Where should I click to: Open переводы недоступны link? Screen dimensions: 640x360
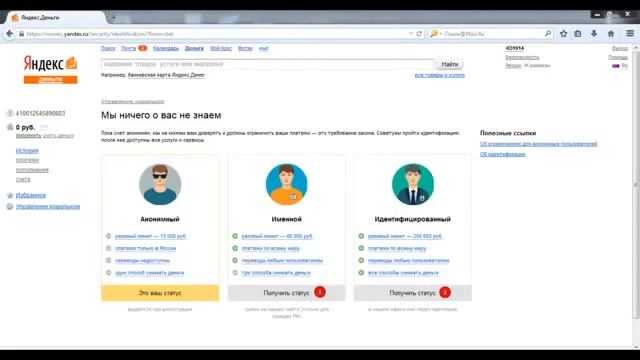pyautogui.click(x=142, y=260)
